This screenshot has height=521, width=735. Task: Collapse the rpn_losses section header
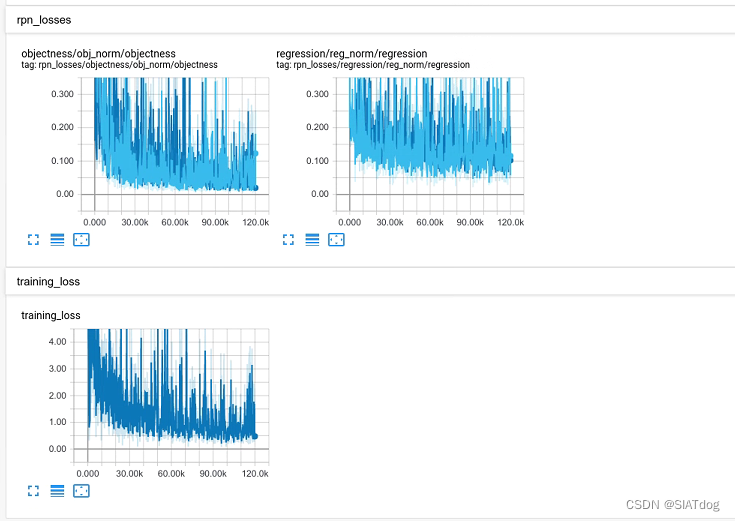coord(370,20)
